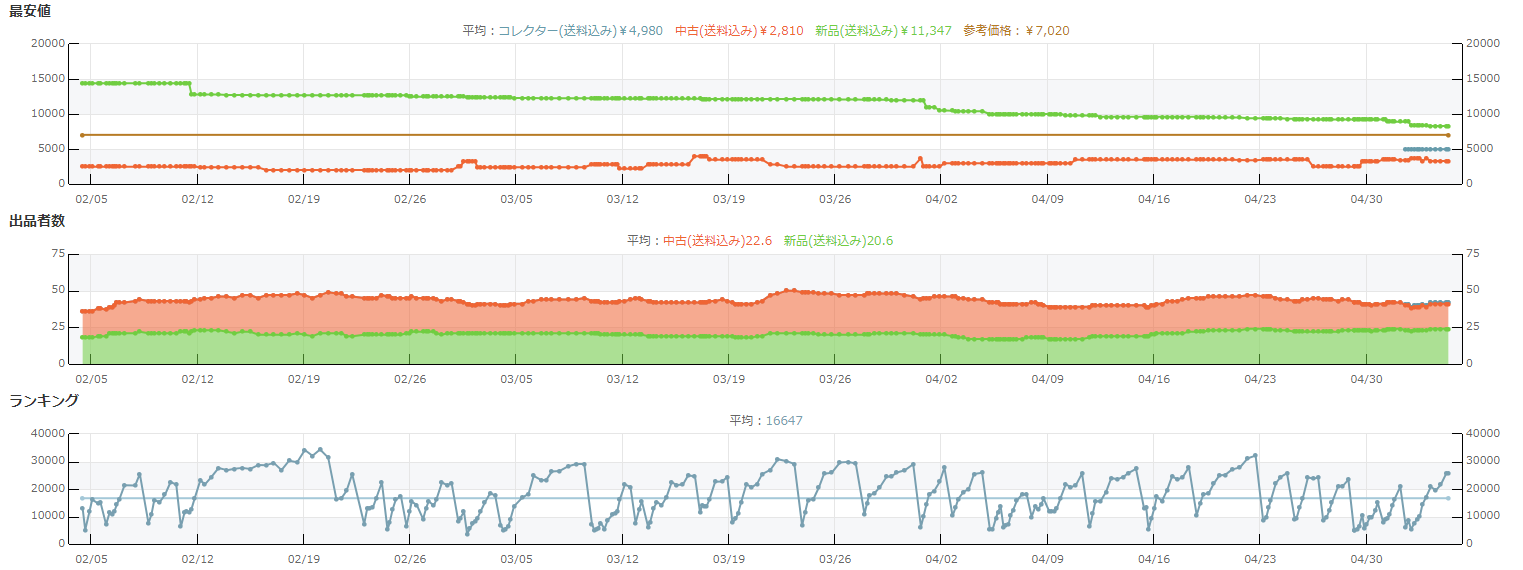The height and width of the screenshot is (570, 1523).
Task: Click the highest ranking peak near 02/19
Action: [305, 450]
